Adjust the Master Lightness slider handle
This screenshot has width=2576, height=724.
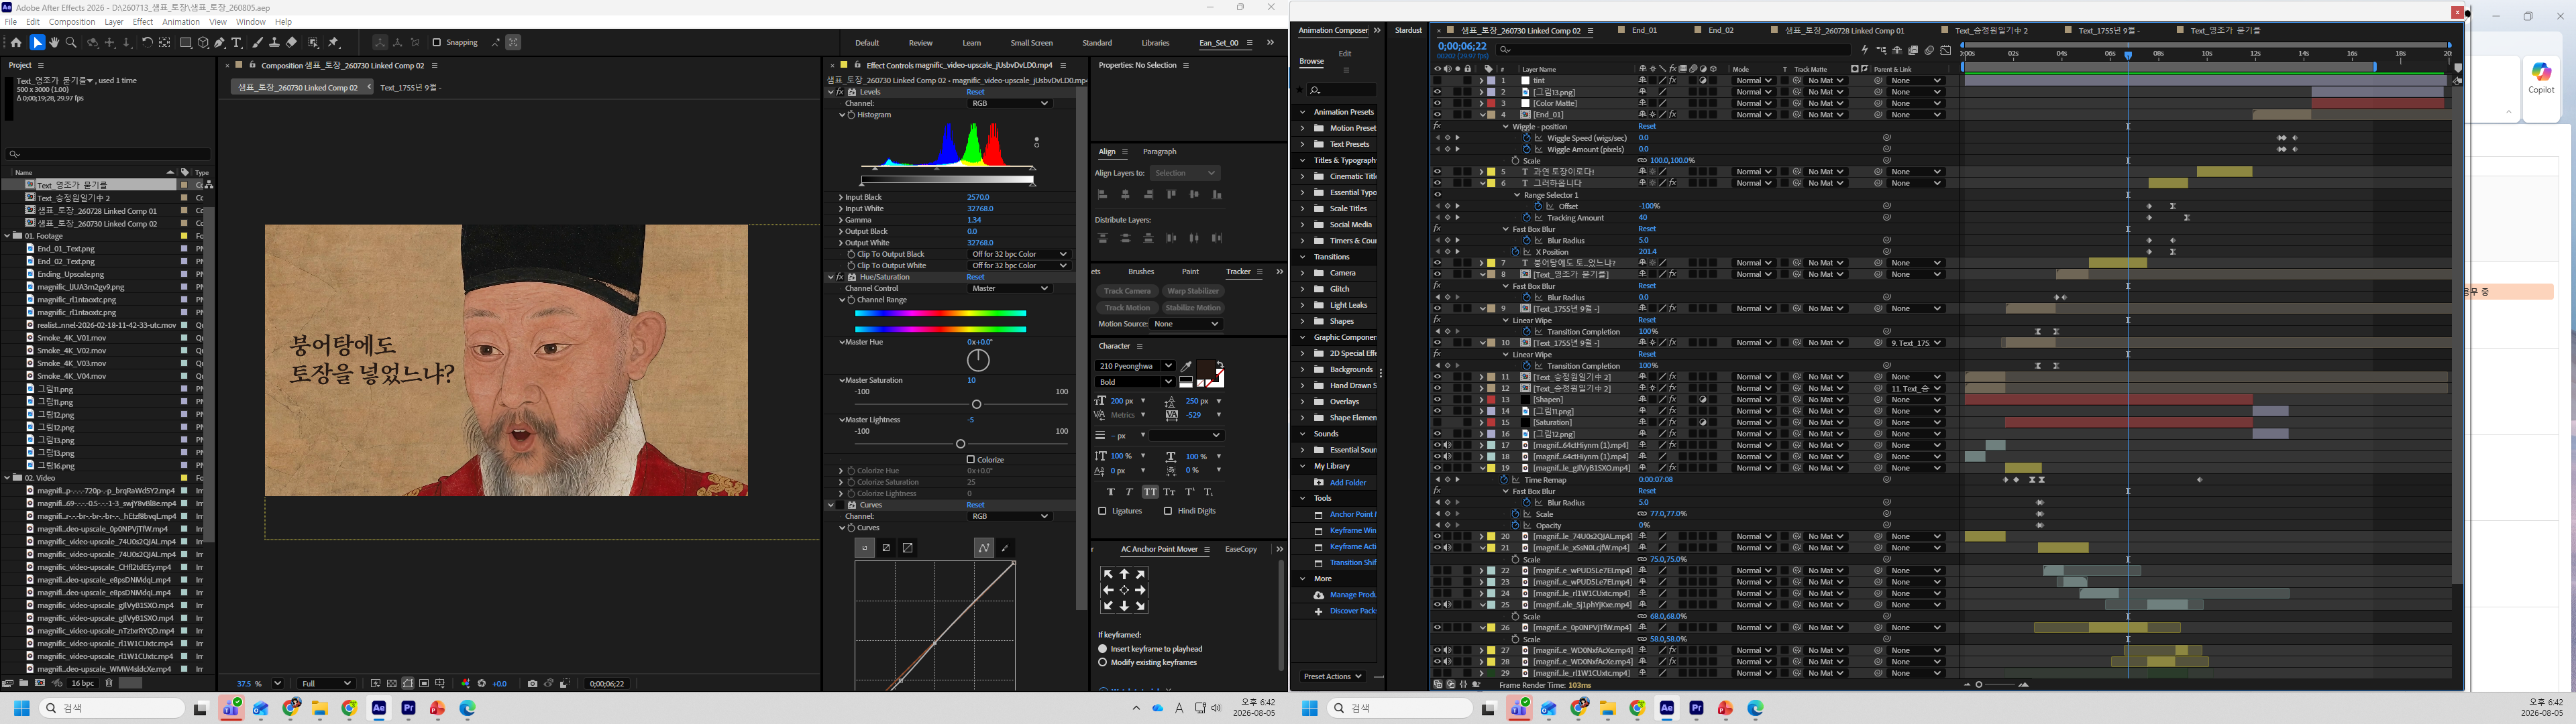coord(960,443)
